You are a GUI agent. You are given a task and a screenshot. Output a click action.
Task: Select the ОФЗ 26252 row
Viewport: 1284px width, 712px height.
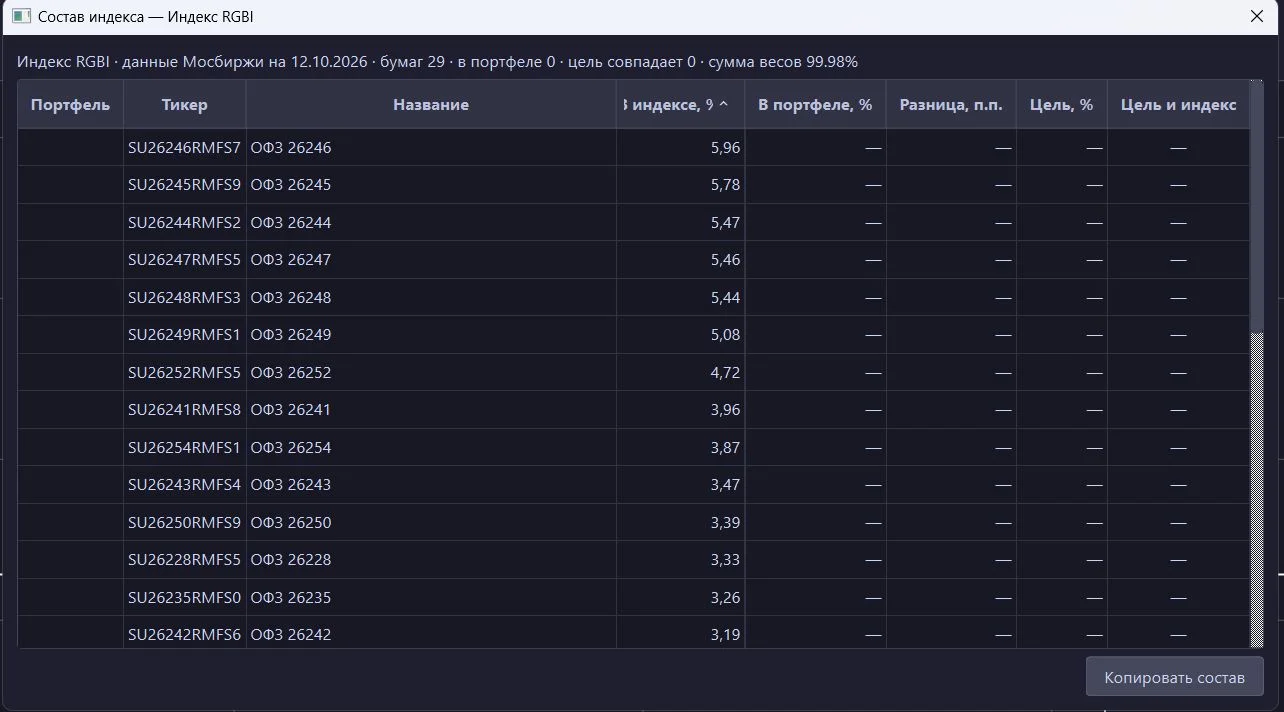pyautogui.click(x=634, y=373)
